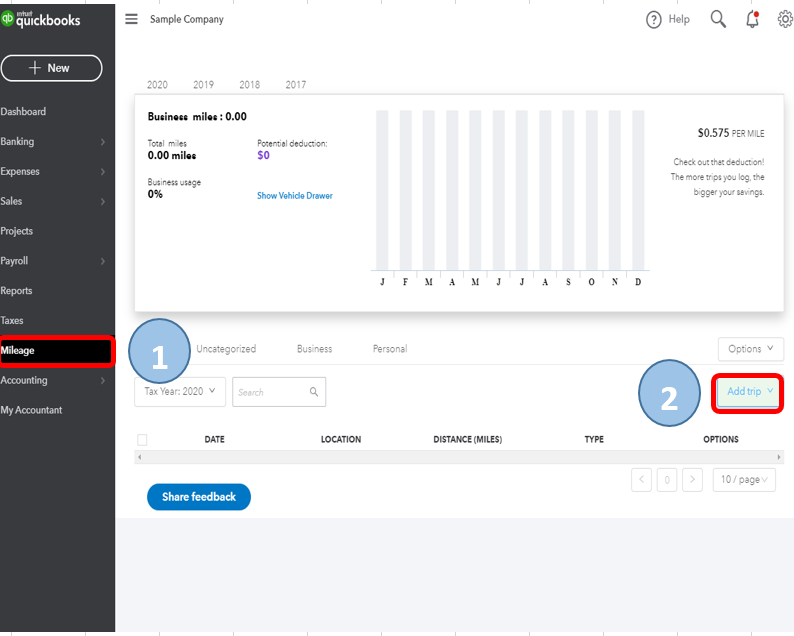Screen dimensions: 794x636
Task: Open the Add trip dropdown button
Action: tap(748, 392)
